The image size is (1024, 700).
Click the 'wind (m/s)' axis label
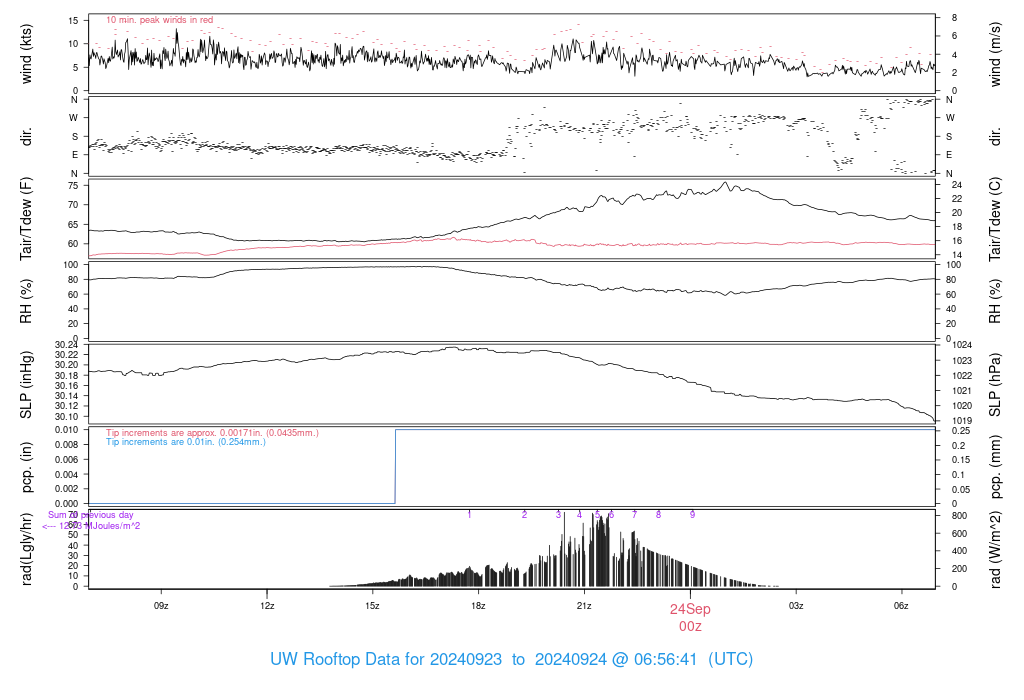tap(995, 54)
